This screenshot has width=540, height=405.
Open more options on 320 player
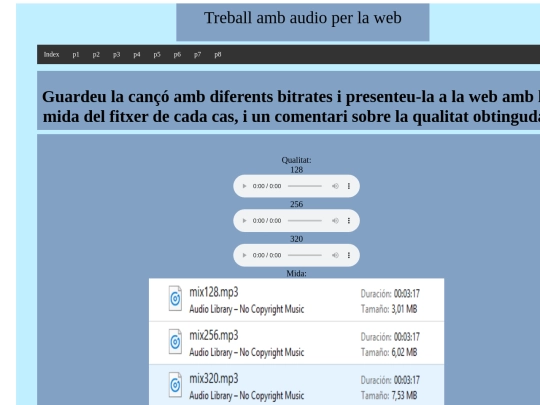(x=349, y=255)
